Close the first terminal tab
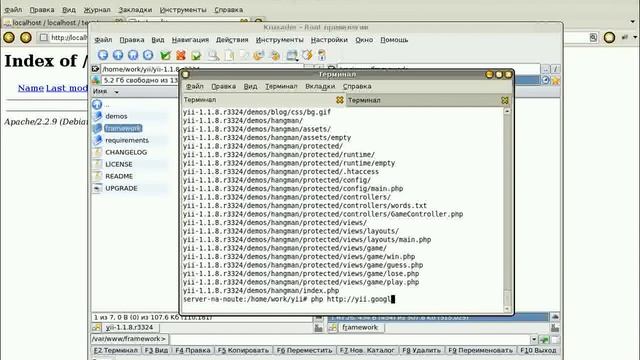 [x=340, y=100]
